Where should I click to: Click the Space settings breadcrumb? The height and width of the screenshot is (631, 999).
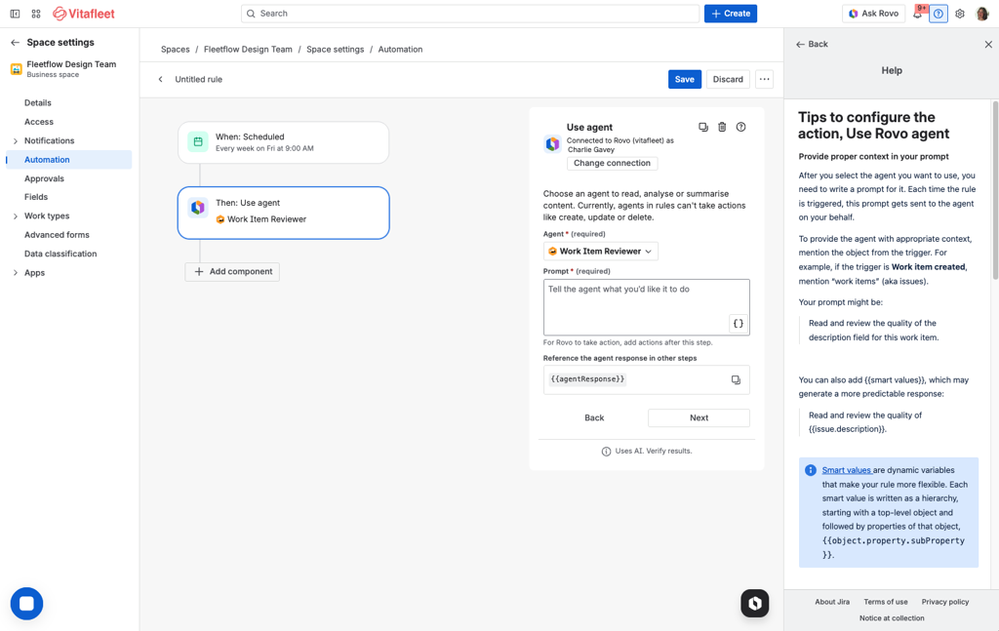pos(335,49)
